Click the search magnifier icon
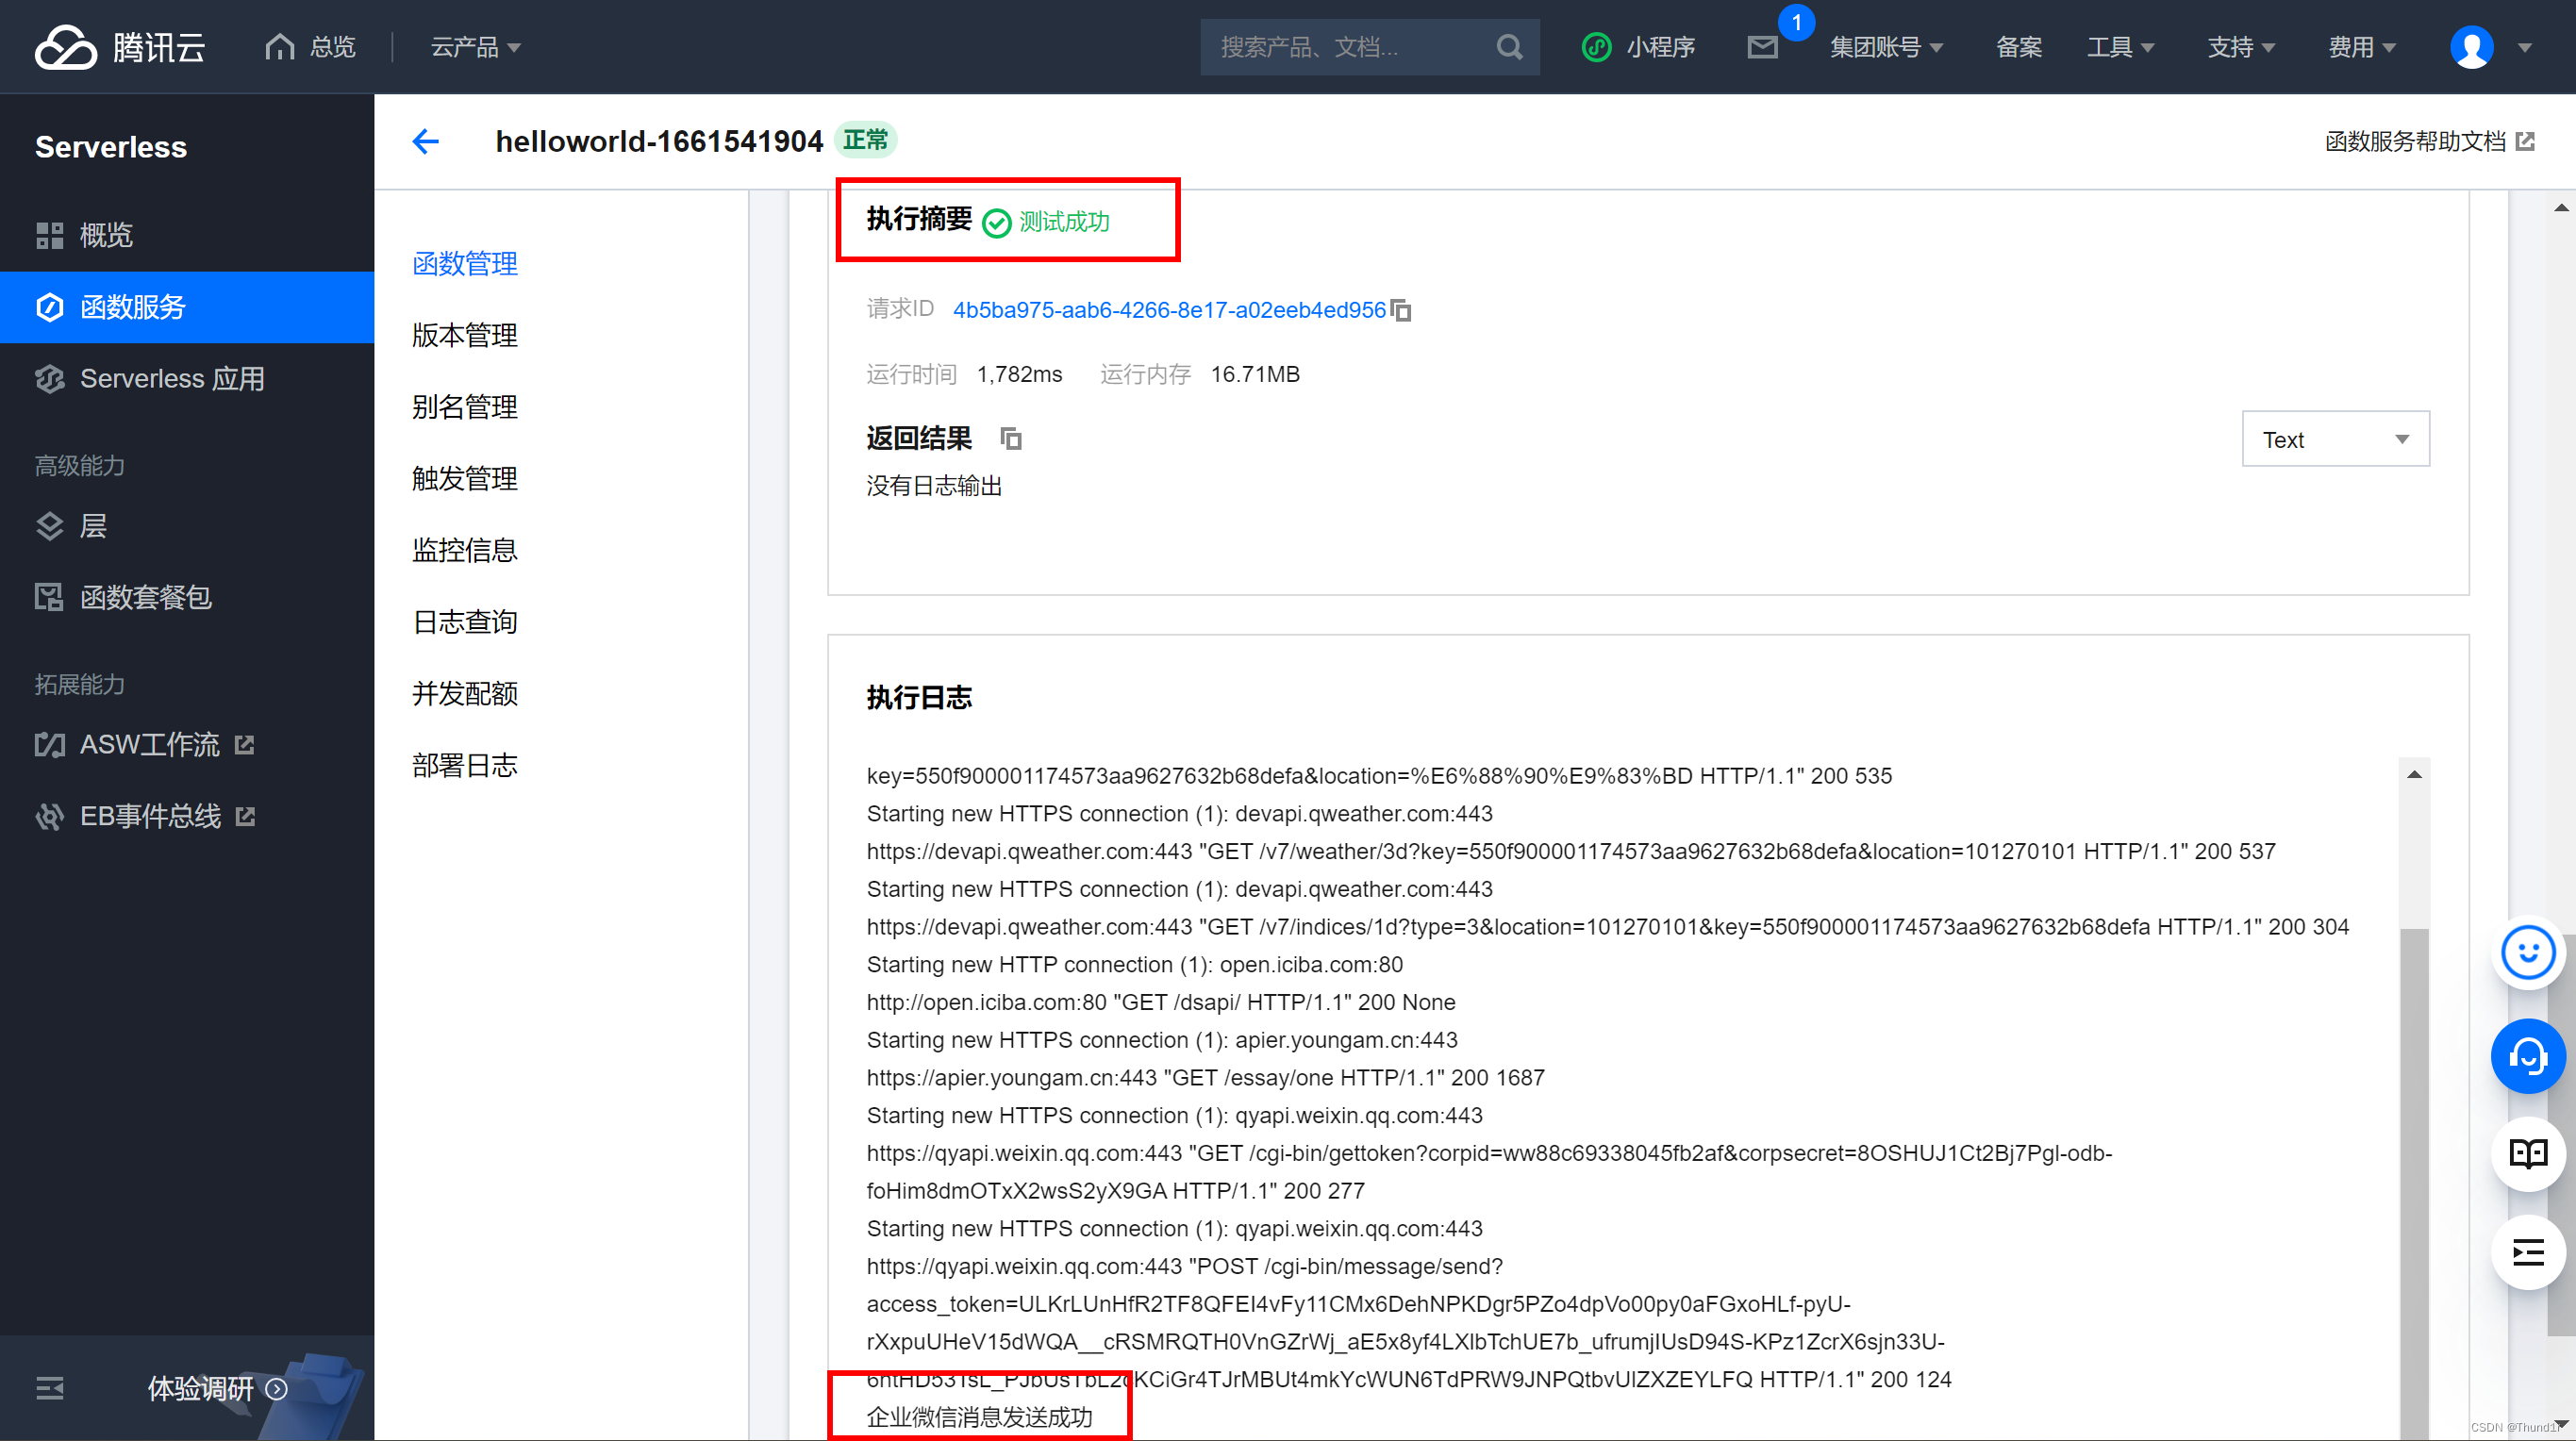Image resolution: width=2576 pixels, height=1441 pixels. tap(1509, 47)
